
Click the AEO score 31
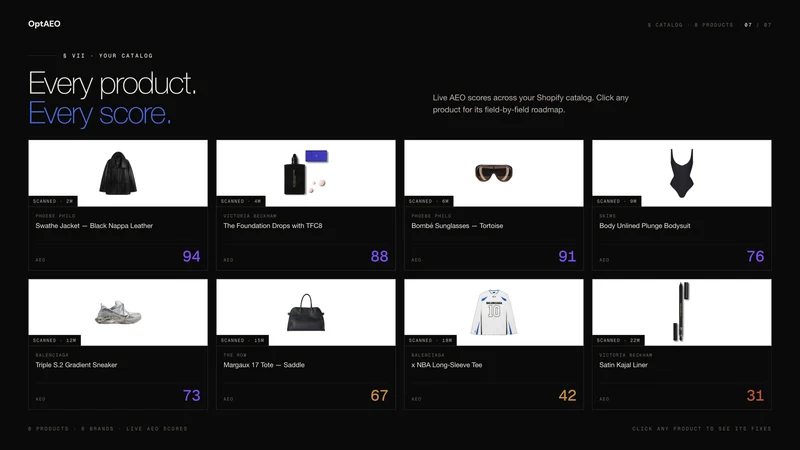tap(755, 395)
